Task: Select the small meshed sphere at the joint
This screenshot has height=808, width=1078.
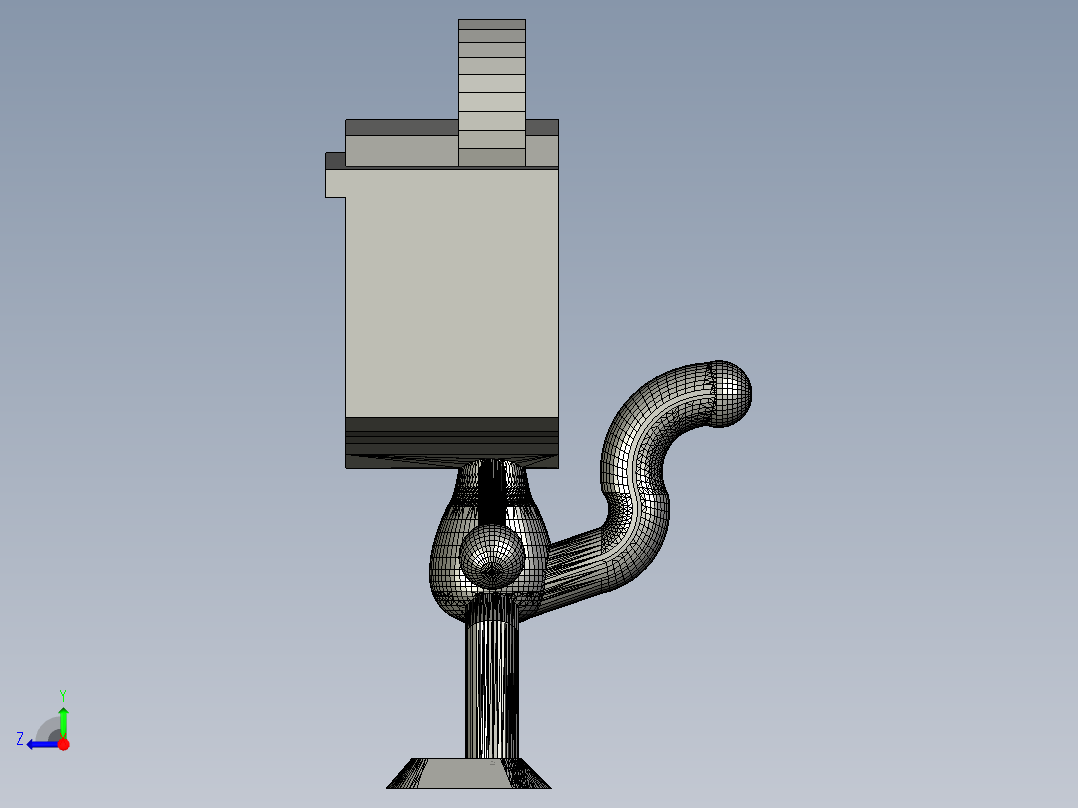Action: [492, 557]
